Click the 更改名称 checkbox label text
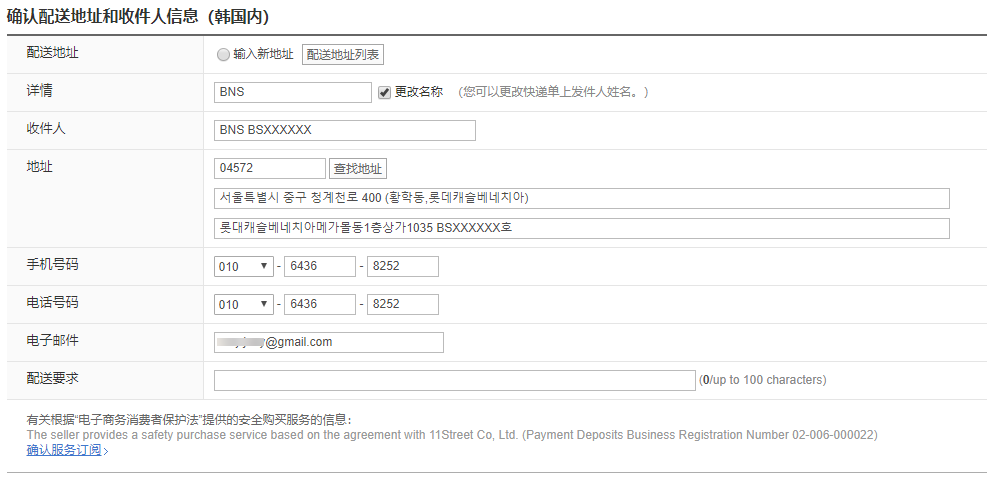Screen dimensions: 997x492 419,92
